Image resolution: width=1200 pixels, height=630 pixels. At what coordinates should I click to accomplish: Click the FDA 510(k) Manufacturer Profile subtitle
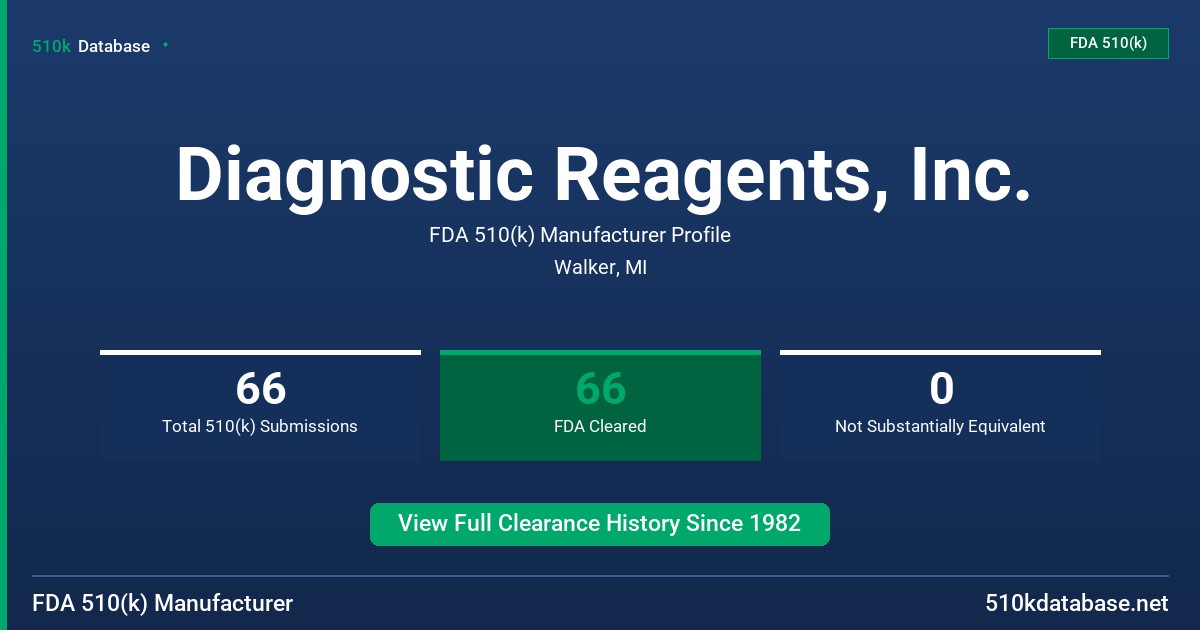(x=580, y=235)
